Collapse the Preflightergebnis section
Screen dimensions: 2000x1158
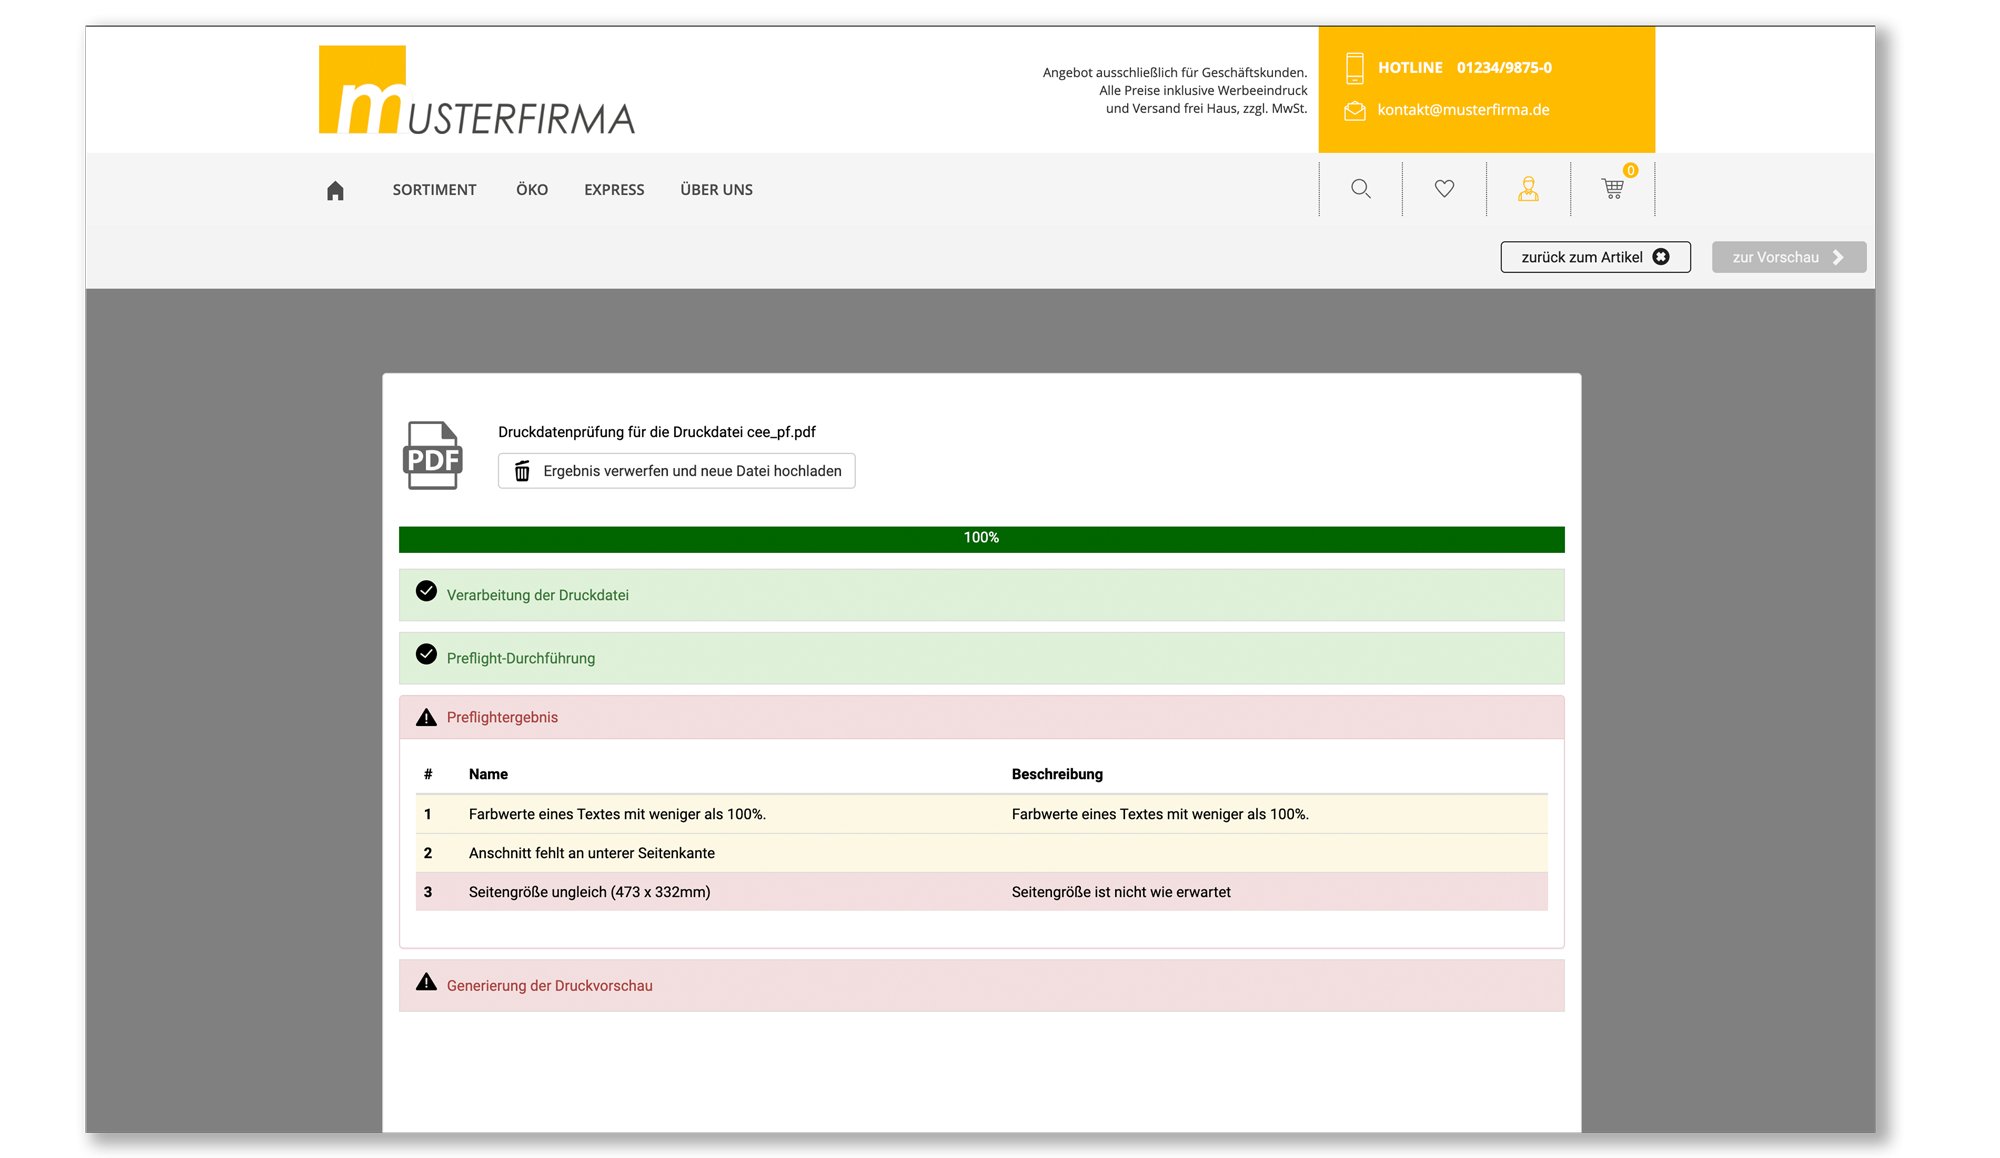pyautogui.click(x=981, y=717)
